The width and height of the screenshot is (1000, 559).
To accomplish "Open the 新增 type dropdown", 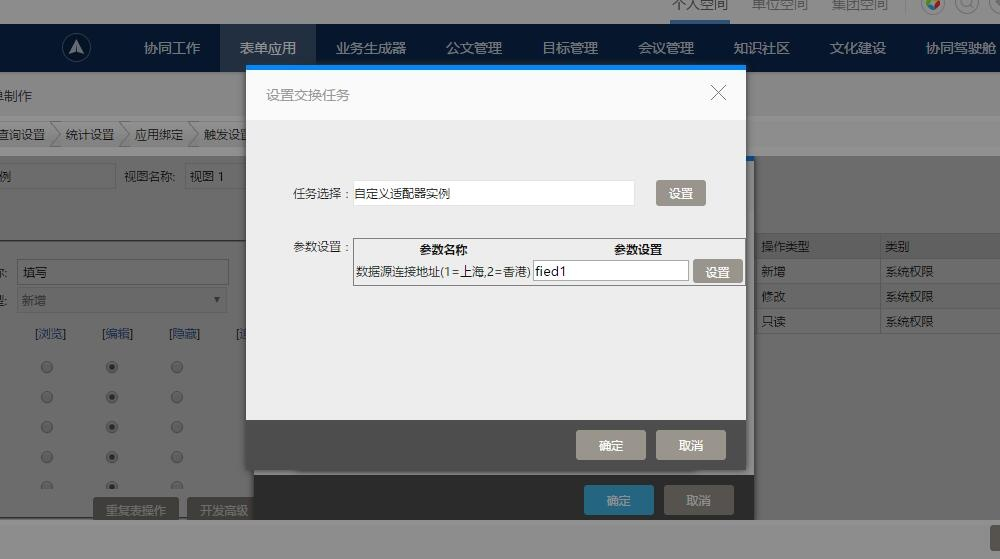I will point(122,300).
